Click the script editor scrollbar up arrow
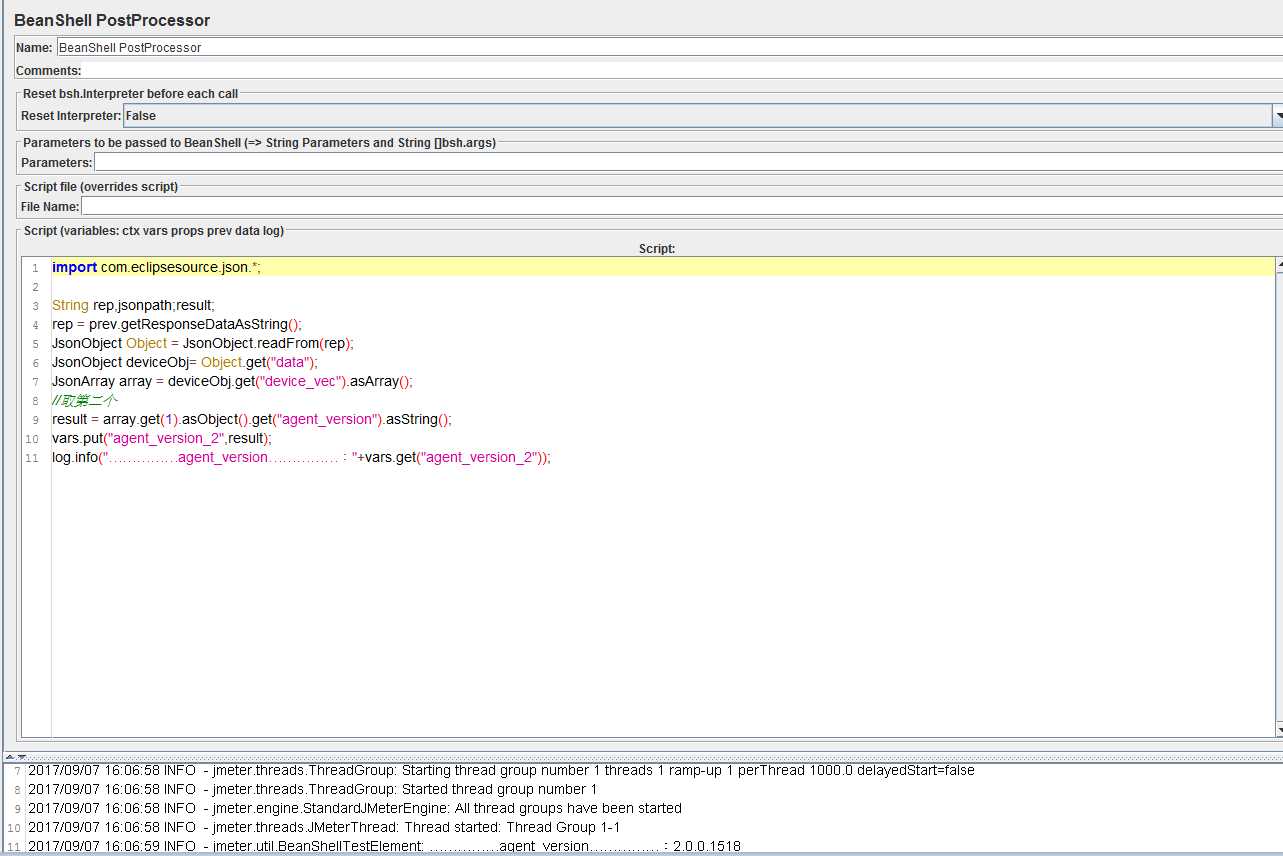 pos(1278,266)
